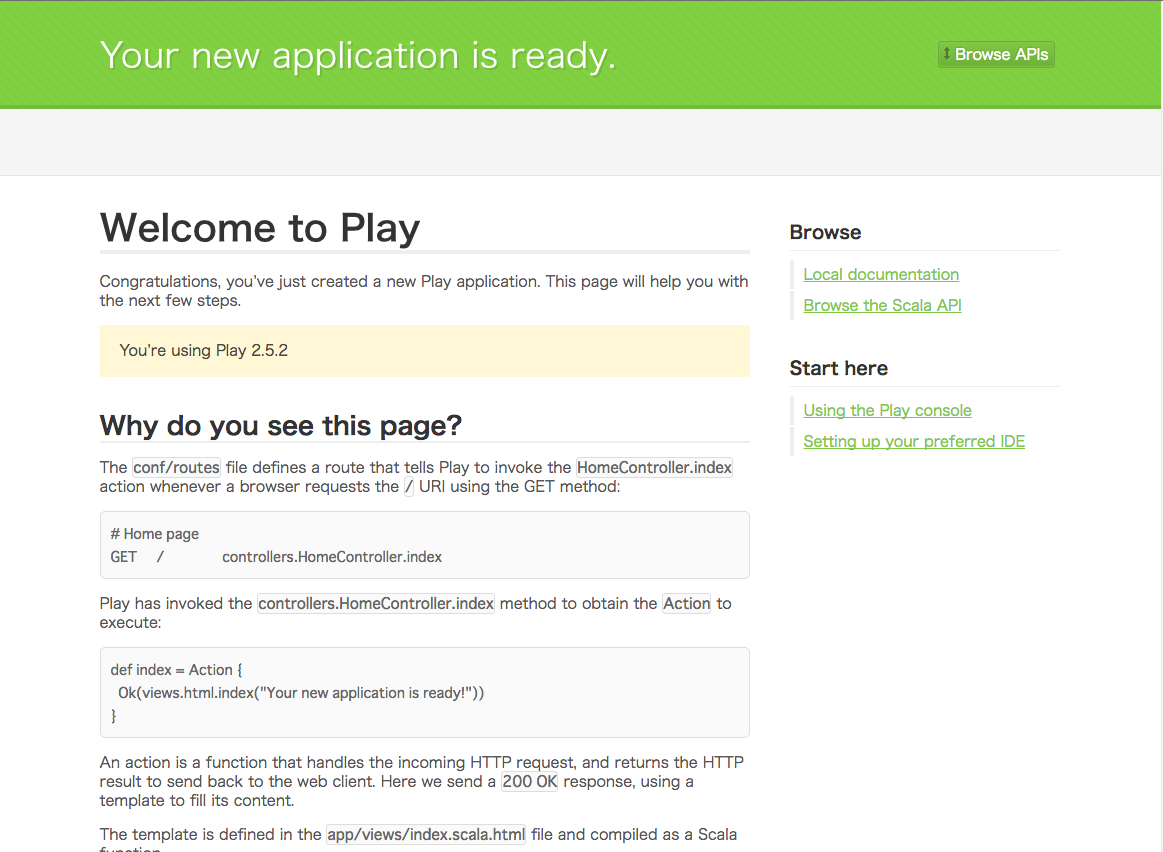The image size is (1163, 852).
Task: Click the 'You're using Play 2.5.2' notice
Action: tap(424, 351)
